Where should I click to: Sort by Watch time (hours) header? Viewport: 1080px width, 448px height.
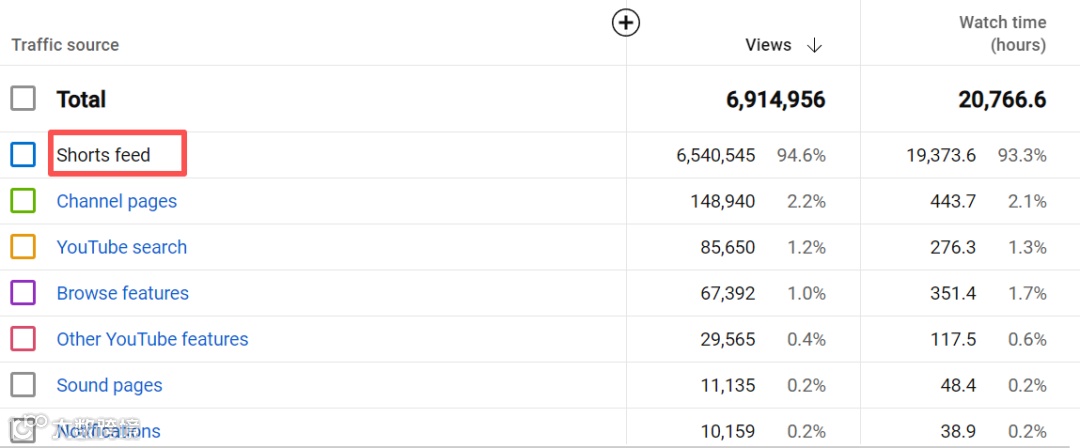click(1002, 34)
